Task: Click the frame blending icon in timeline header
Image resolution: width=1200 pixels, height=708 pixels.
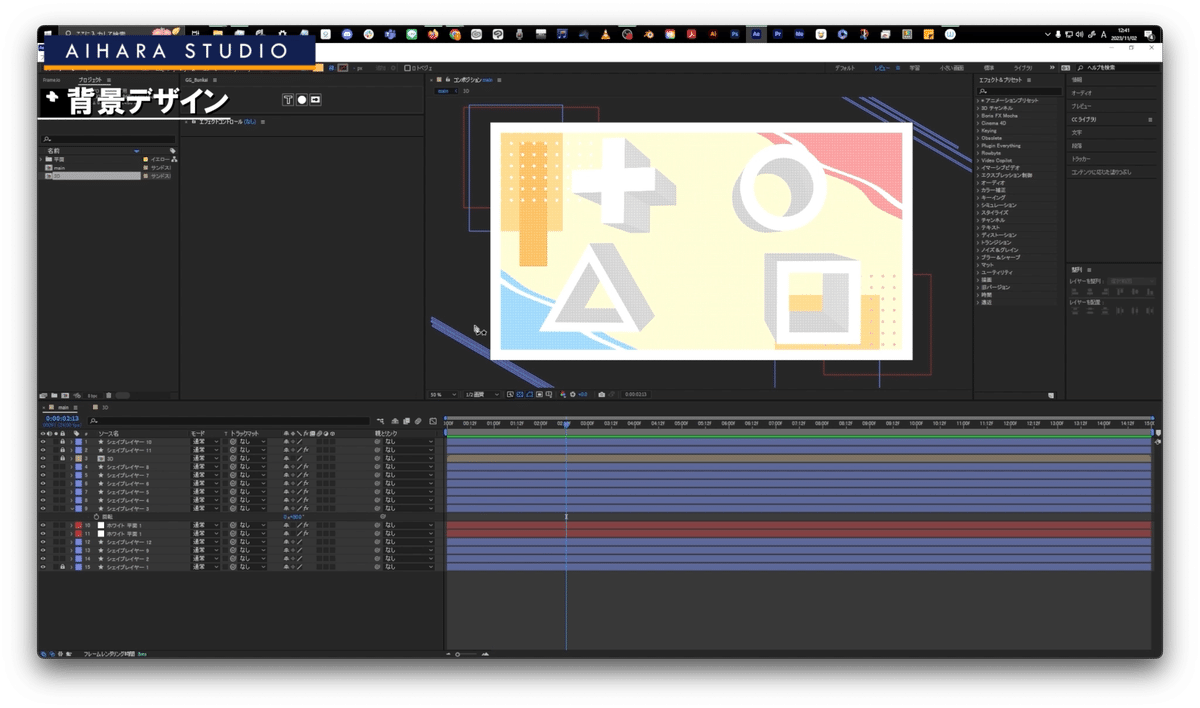Action: tap(405, 421)
